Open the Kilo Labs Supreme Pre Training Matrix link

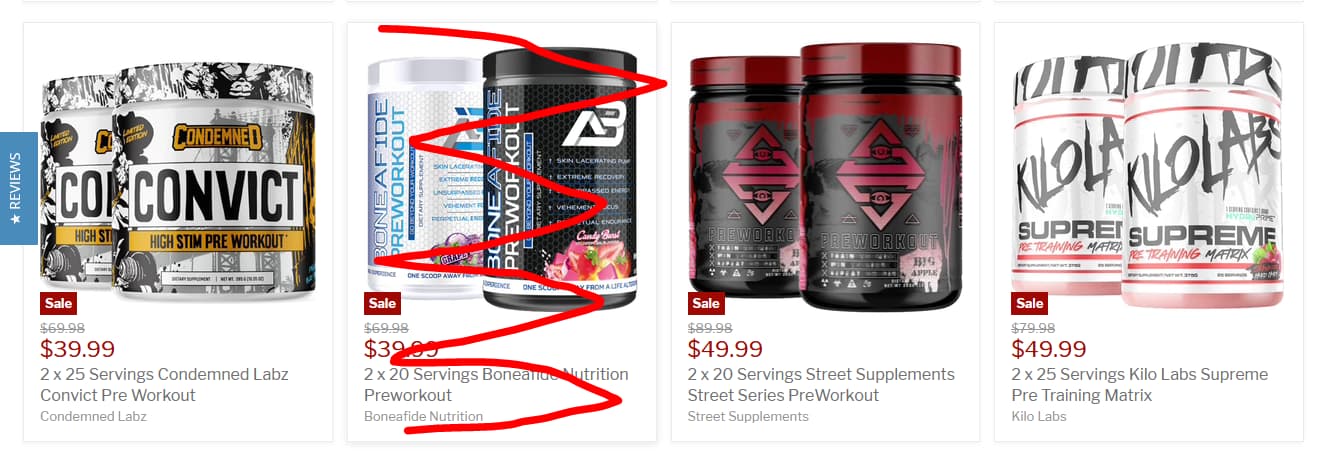pyautogui.click(x=1140, y=385)
